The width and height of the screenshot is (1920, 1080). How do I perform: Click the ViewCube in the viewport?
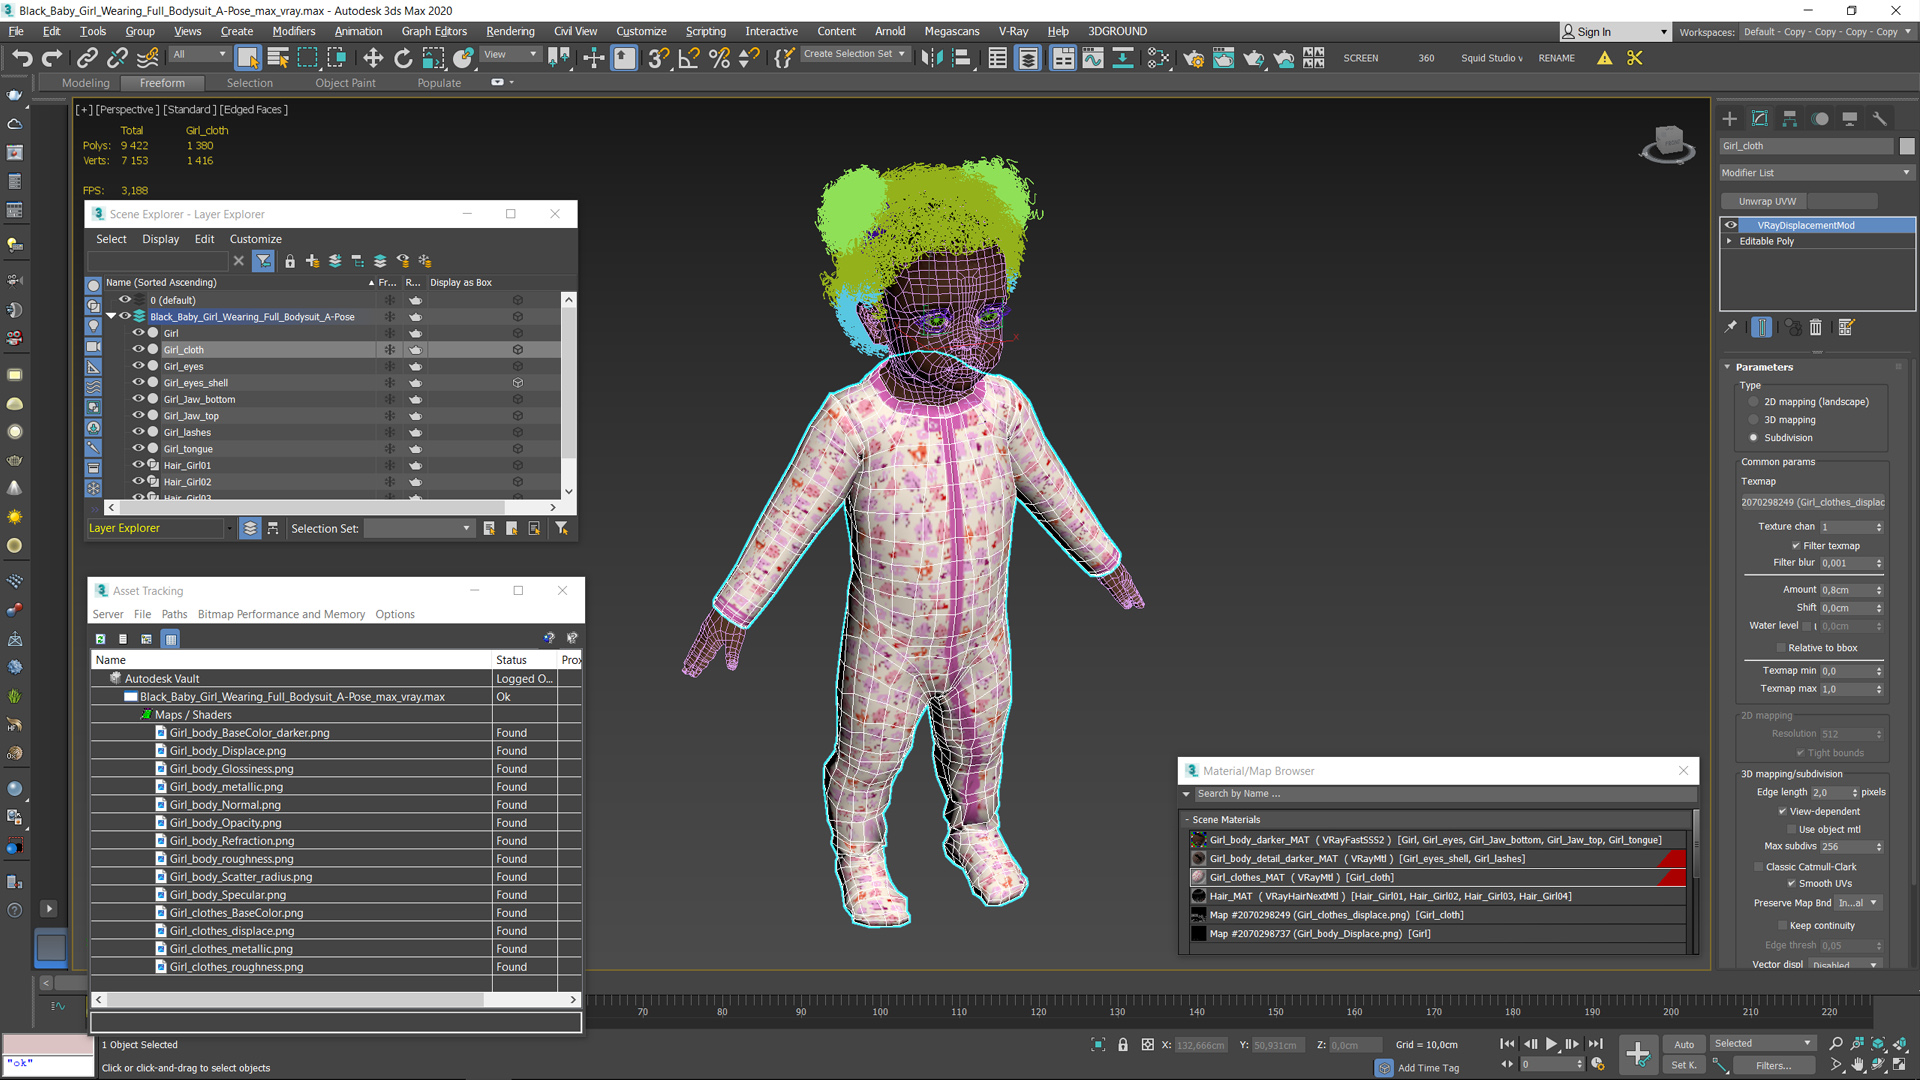(x=1668, y=144)
